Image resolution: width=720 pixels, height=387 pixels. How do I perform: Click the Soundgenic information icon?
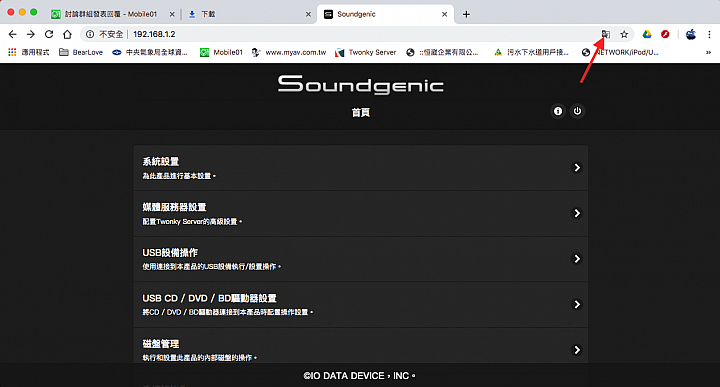point(558,111)
